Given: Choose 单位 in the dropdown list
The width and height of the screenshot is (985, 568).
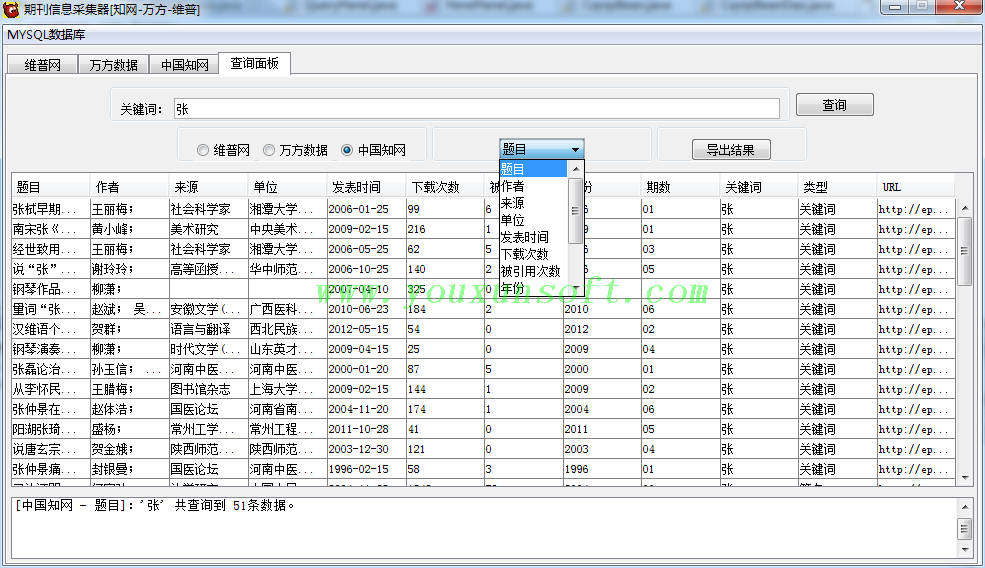Looking at the screenshot, I should [533, 220].
